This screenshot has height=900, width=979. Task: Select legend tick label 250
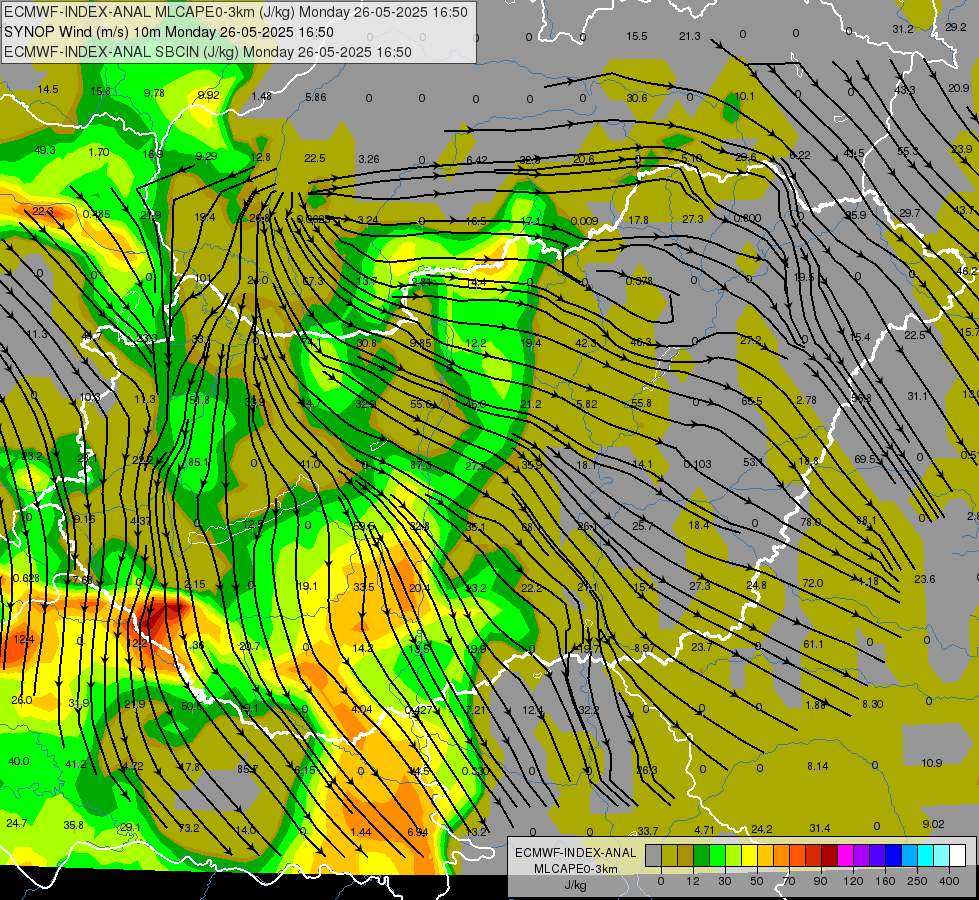pos(917,881)
